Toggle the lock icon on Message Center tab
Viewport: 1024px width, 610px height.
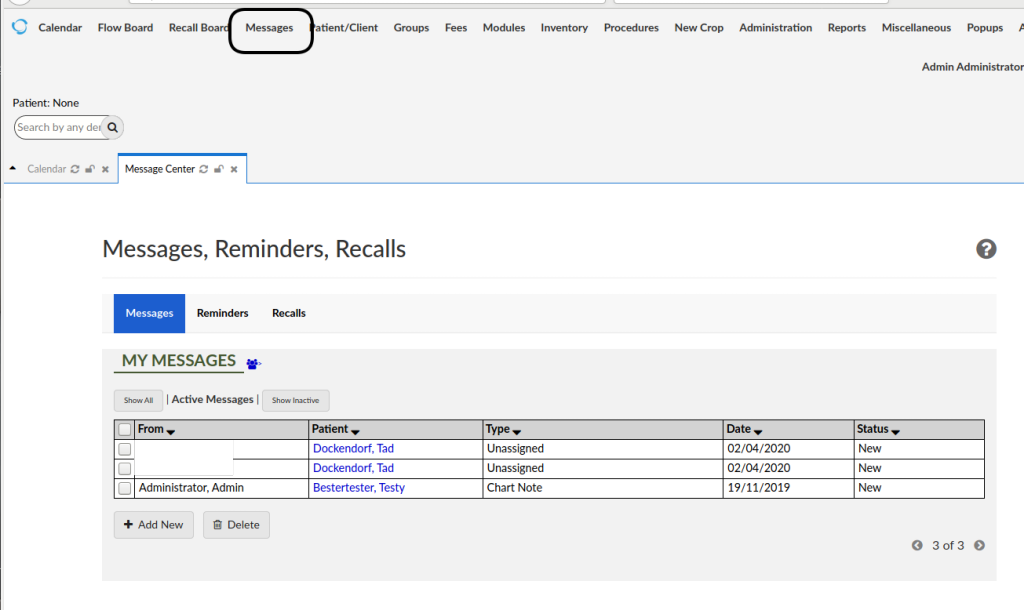218,169
